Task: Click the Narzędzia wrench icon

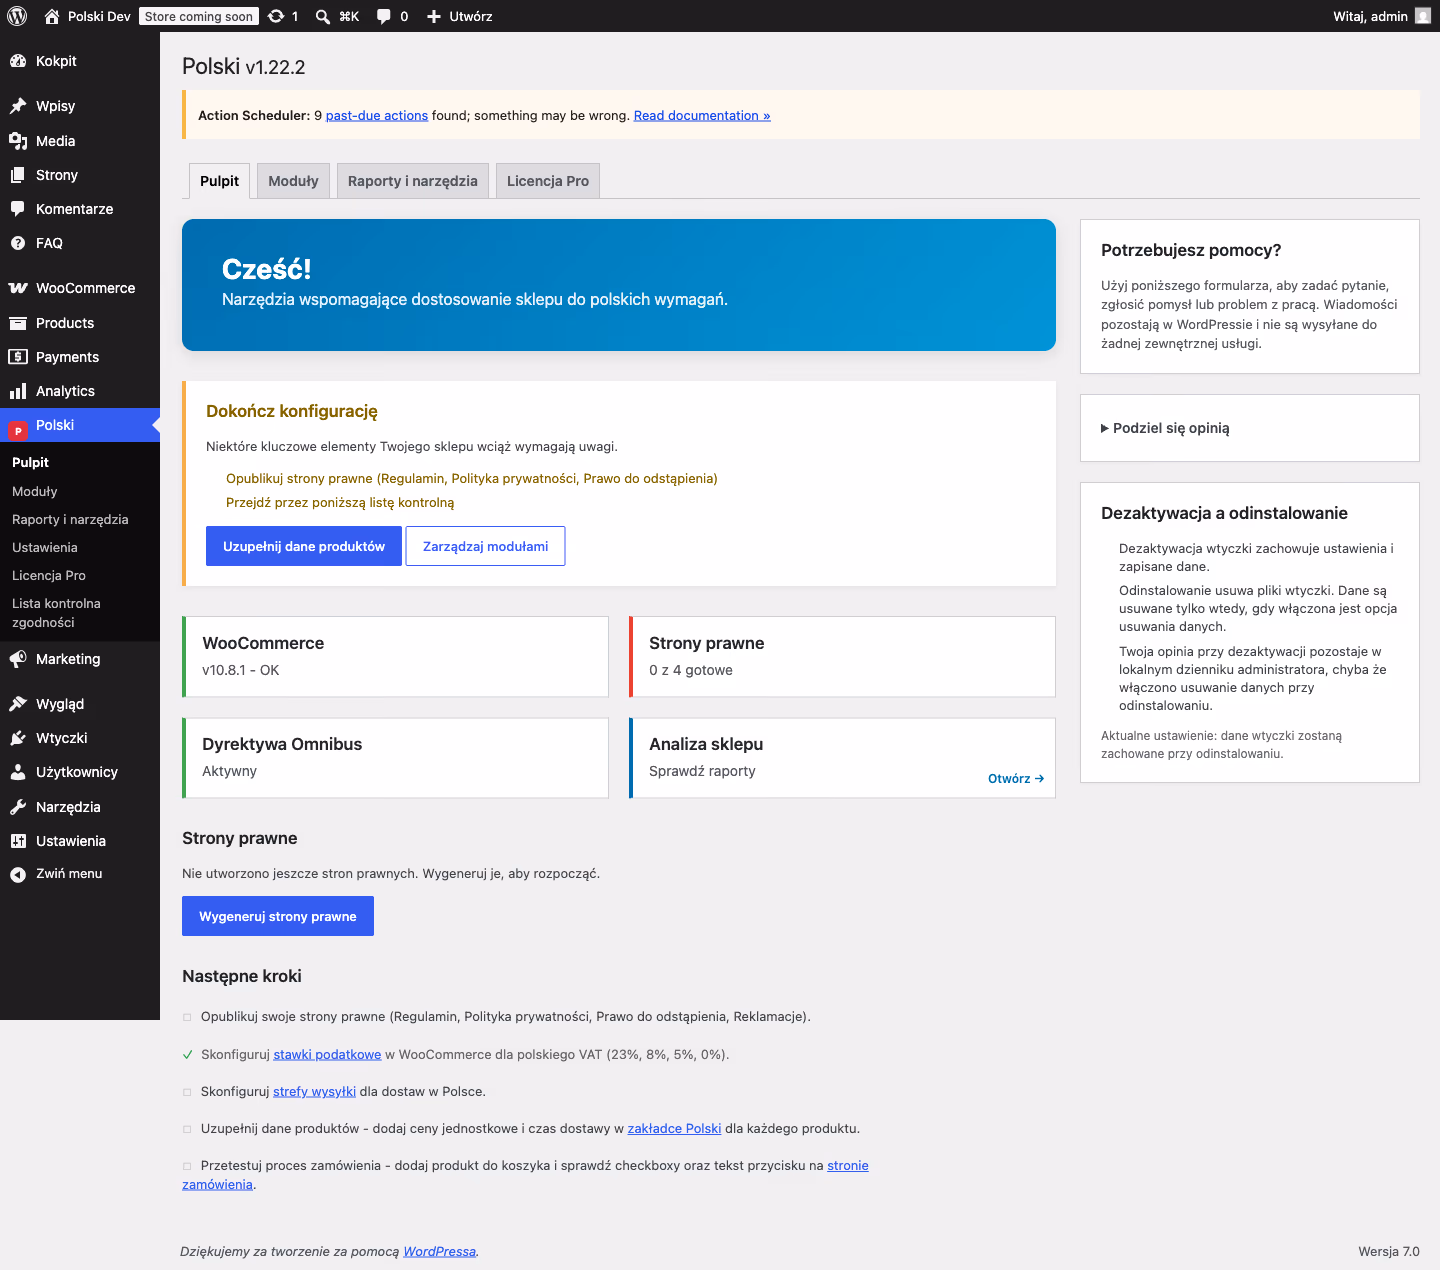Action: [x=18, y=807]
